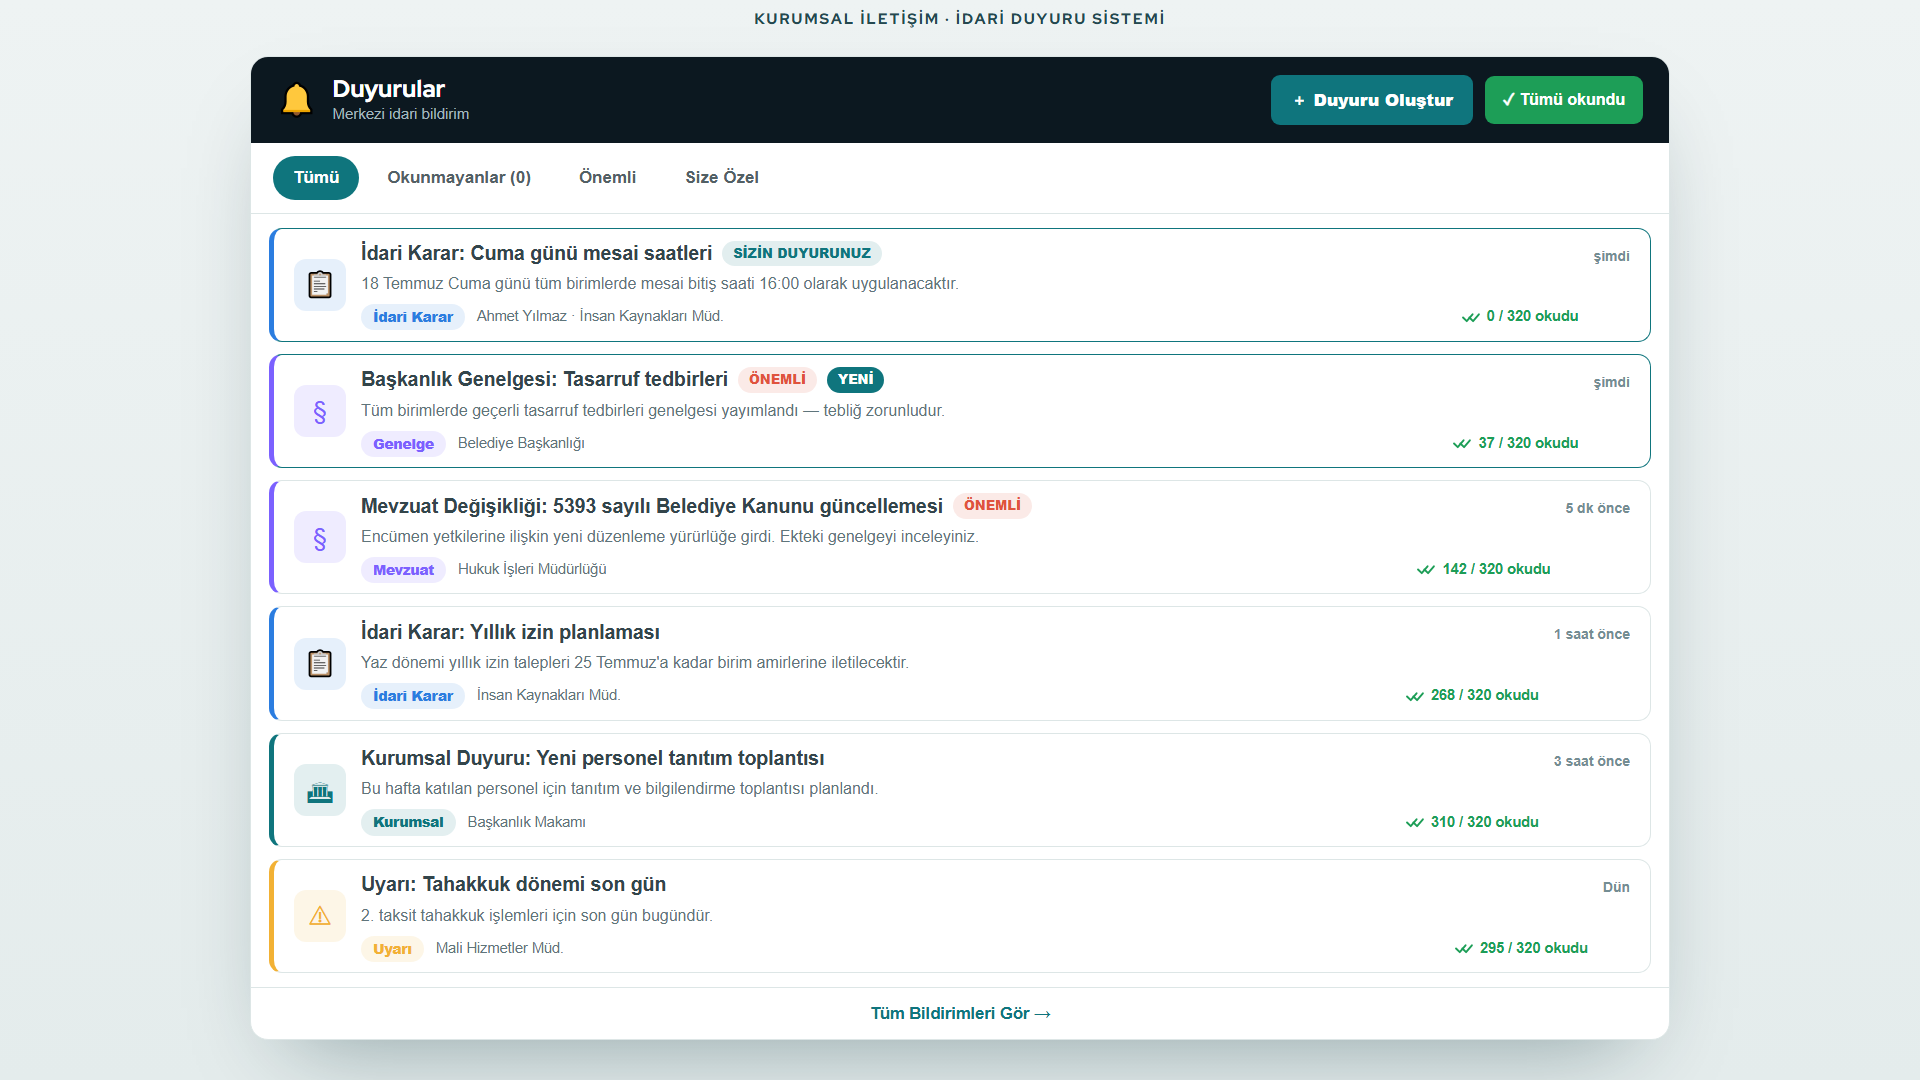Image resolution: width=1920 pixels, height=1080 pixels.
Task: Click the 142 / 320 okudu read count
Action: [1496, 569]
